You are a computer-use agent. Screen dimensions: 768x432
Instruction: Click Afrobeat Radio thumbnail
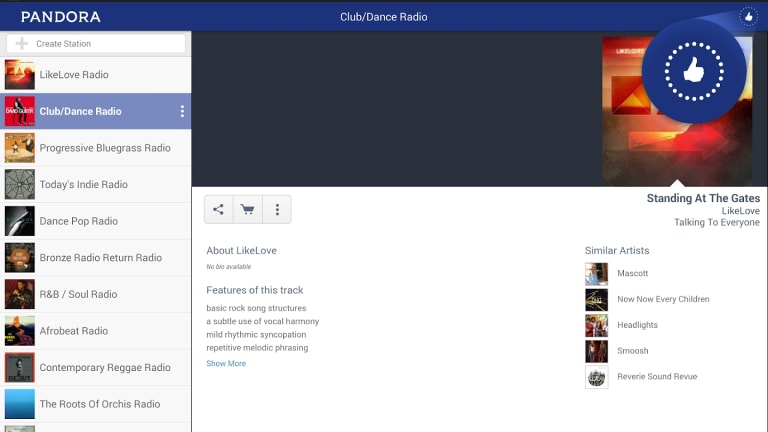[20, 331]
